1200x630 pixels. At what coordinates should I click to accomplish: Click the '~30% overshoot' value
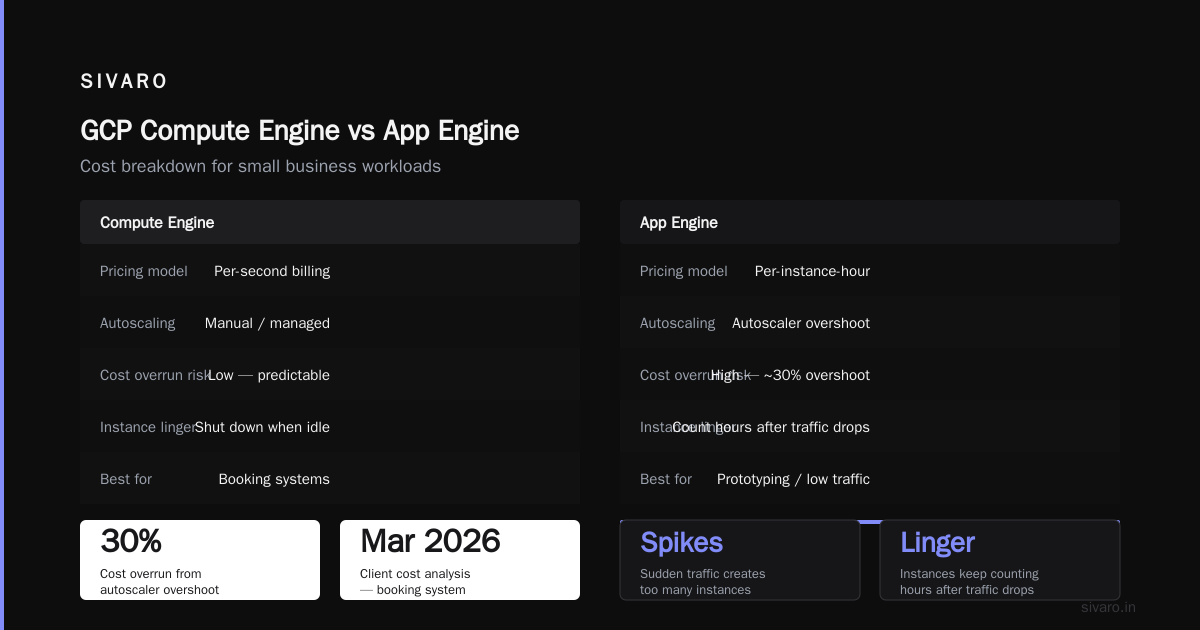(816, 375)
